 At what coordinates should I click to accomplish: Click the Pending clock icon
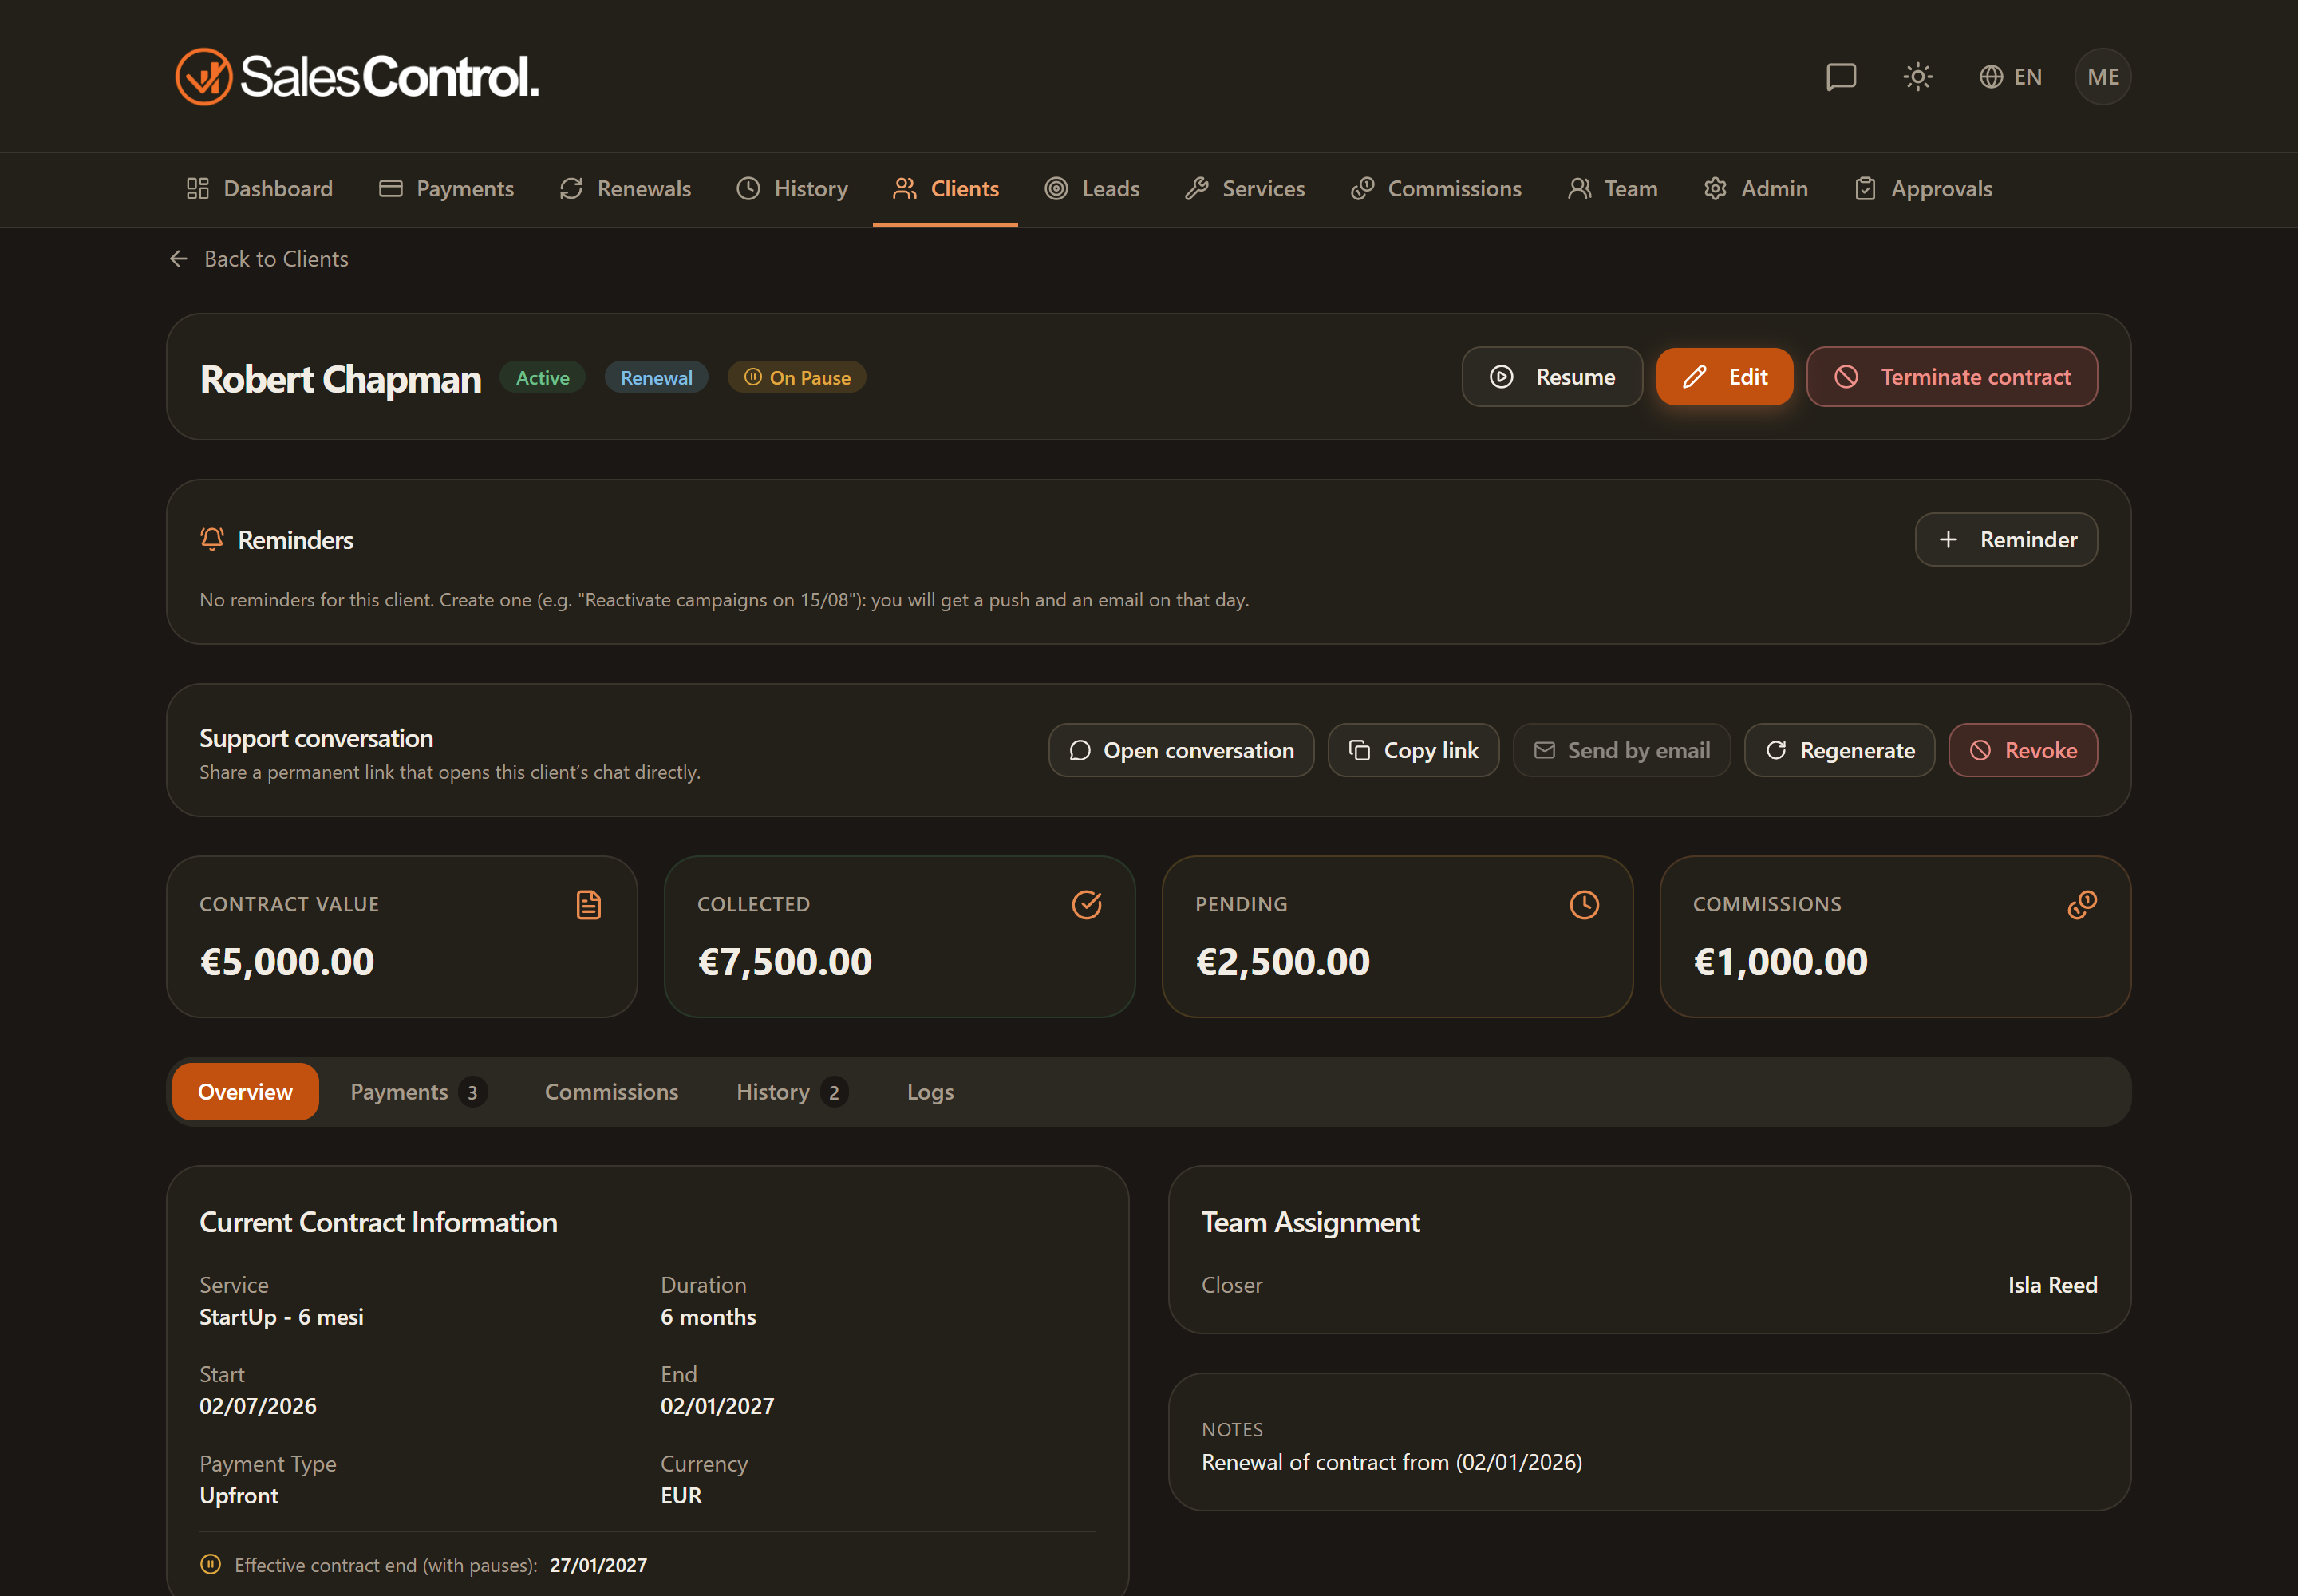pos(1584,905)
